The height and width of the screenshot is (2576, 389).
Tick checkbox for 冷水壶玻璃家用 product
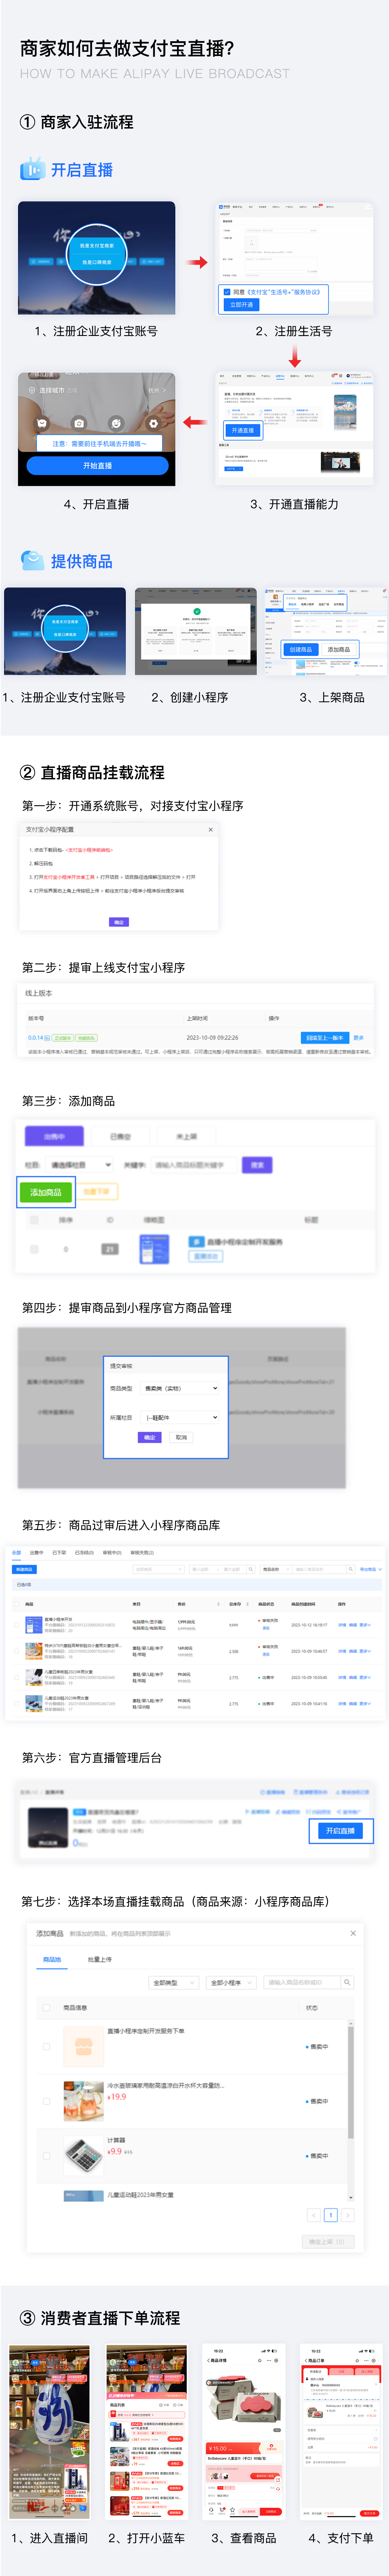tap(46, 2101)
